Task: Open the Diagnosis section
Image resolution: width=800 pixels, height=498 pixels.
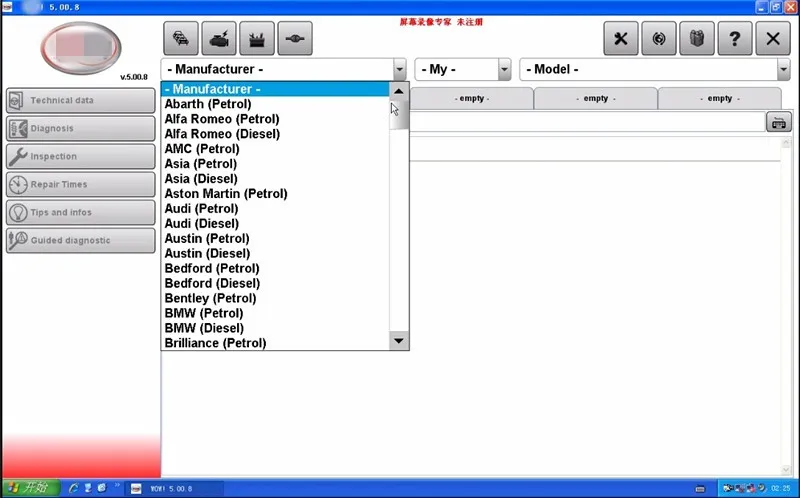Action: click(81, 129)
